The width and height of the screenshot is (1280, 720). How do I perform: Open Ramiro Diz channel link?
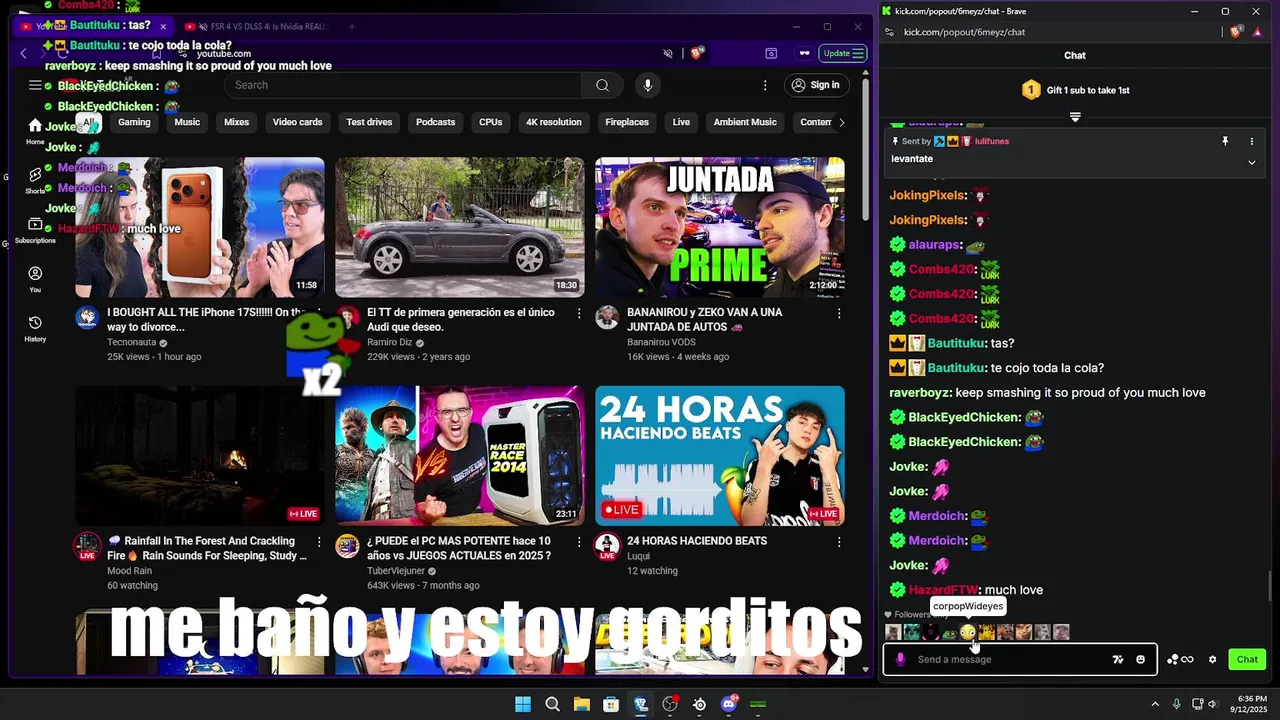click(x=390, y=342)
